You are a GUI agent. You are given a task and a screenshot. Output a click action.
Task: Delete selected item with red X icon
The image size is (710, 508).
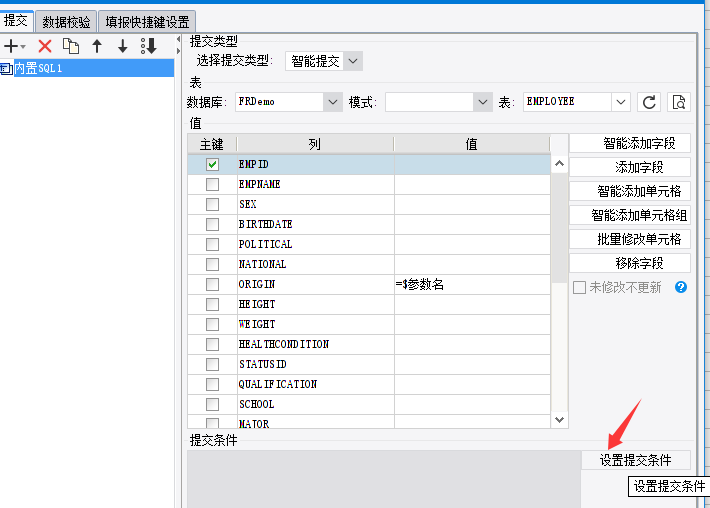(x=45, y=46)
